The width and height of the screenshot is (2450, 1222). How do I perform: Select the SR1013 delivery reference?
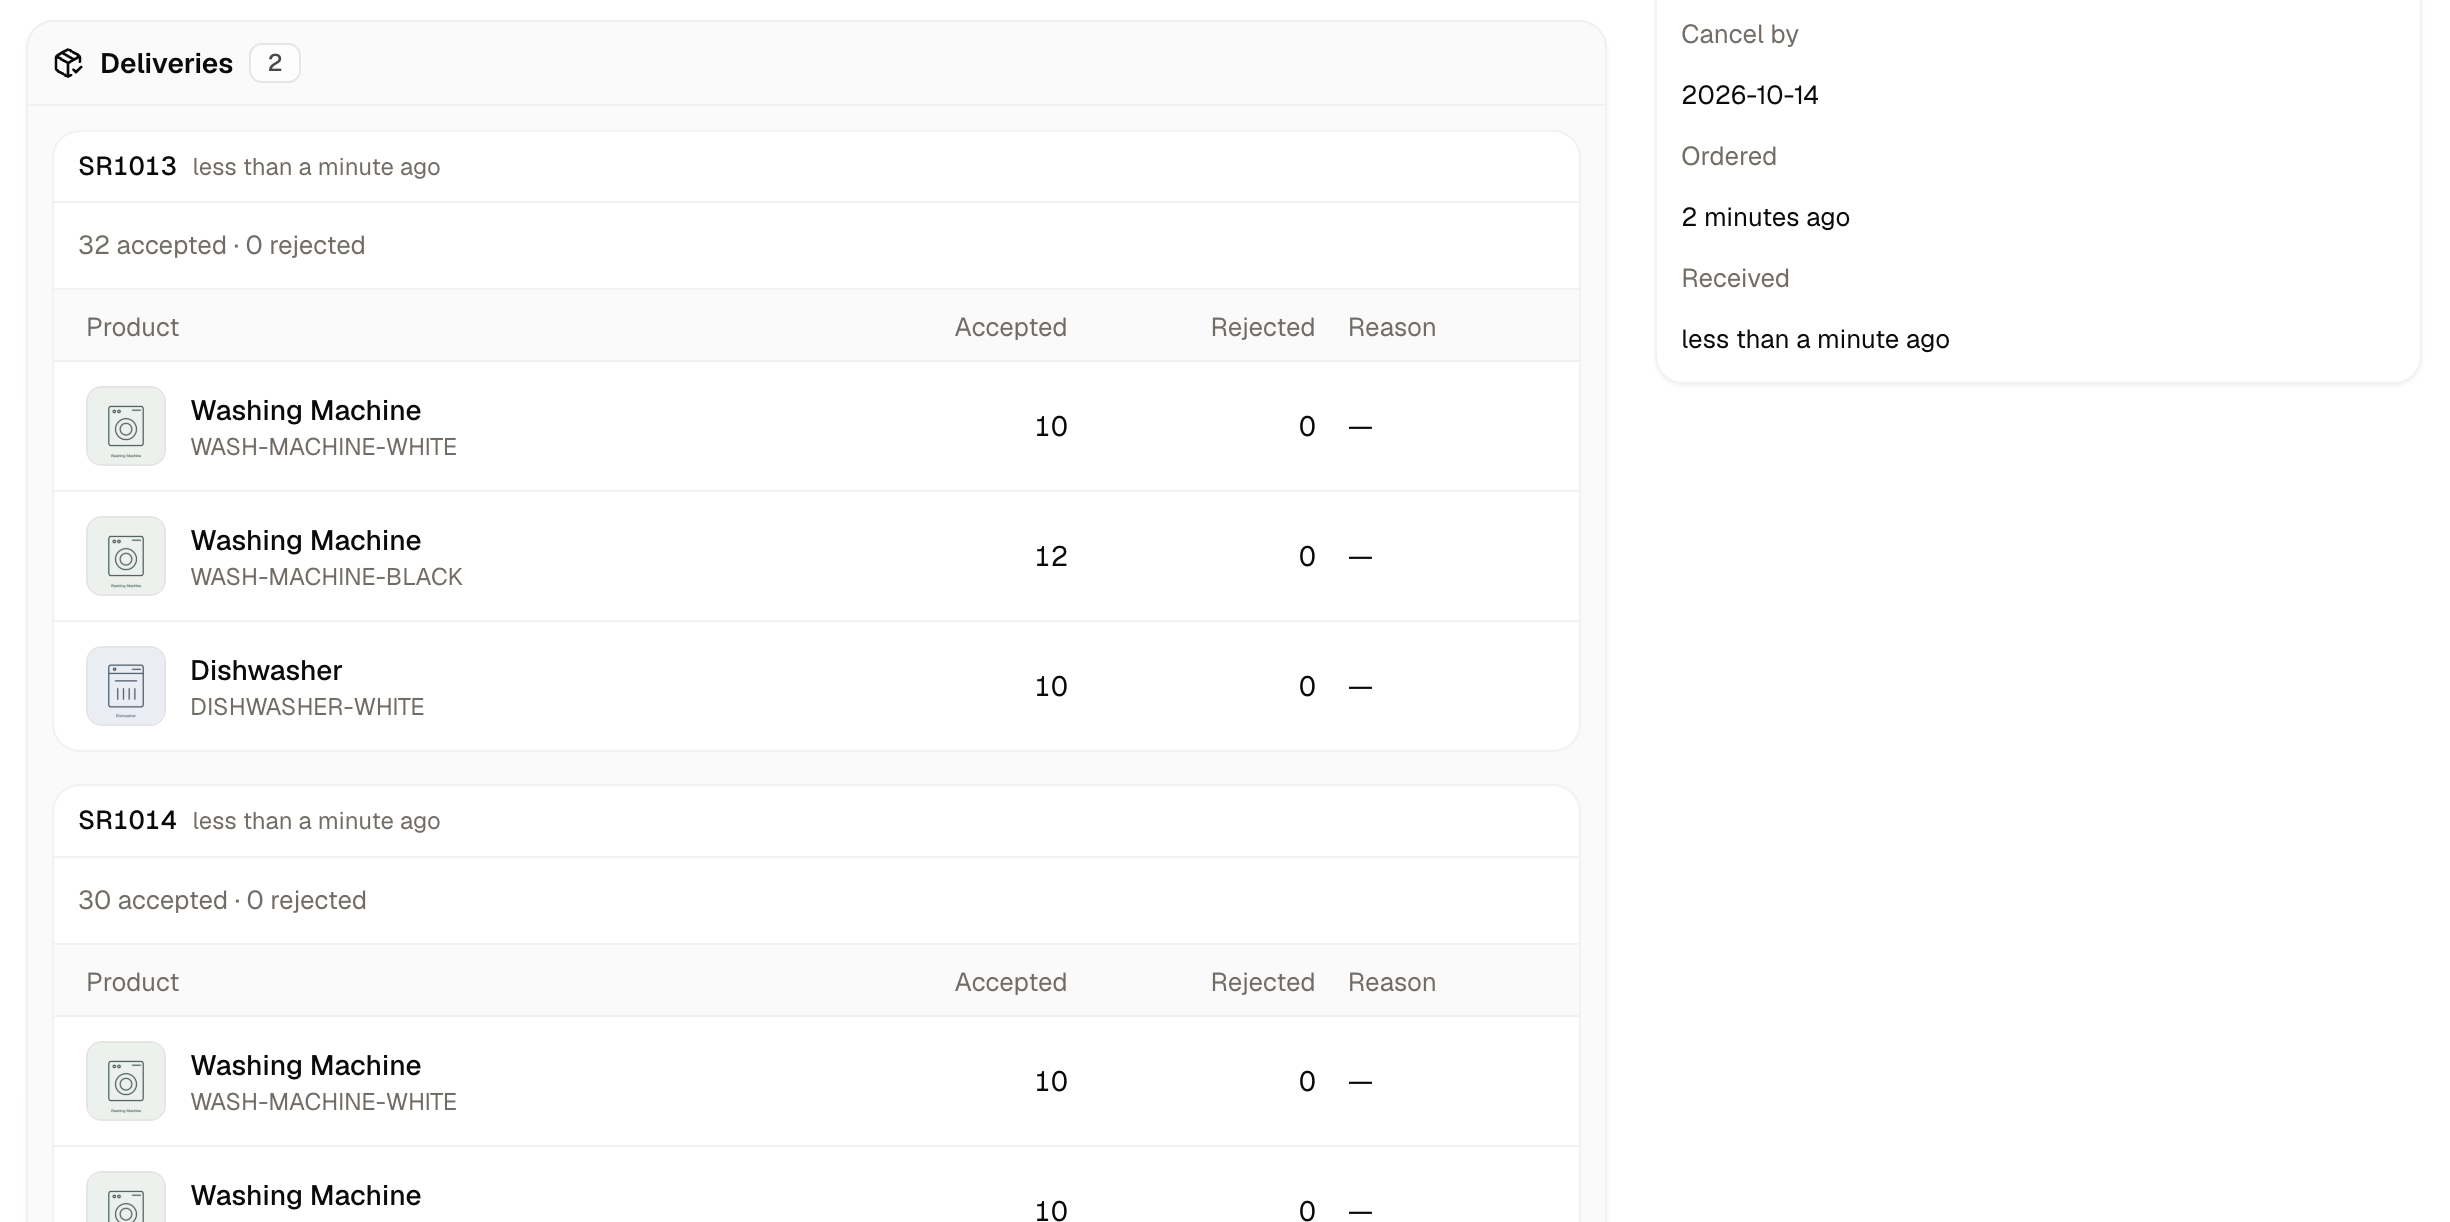(x=127, y=166)
